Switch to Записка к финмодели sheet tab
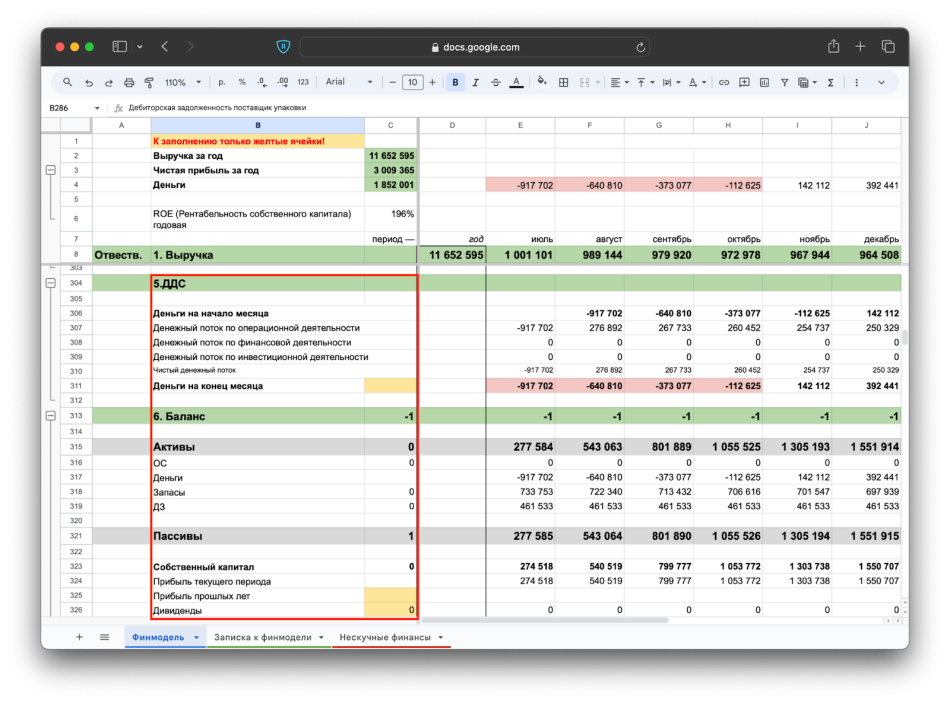 (x=263, y=637)
